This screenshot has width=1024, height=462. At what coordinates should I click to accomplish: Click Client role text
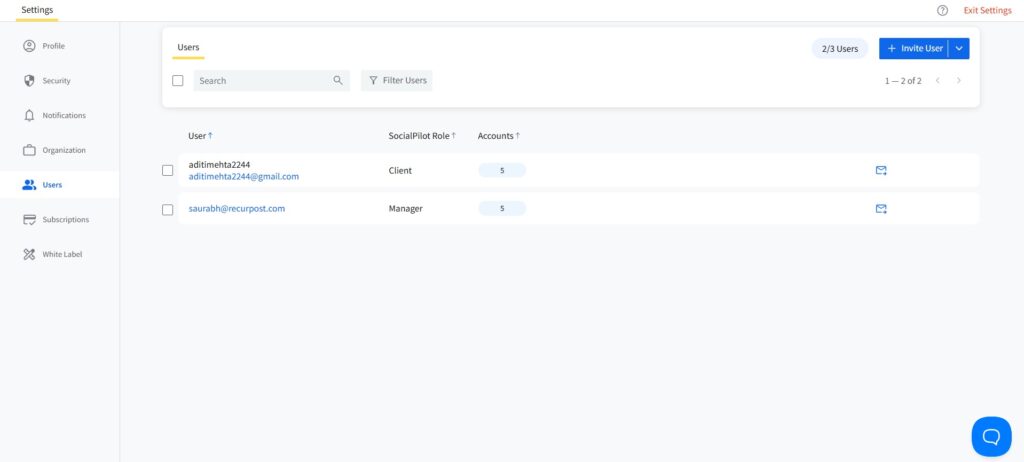point(400,171)
